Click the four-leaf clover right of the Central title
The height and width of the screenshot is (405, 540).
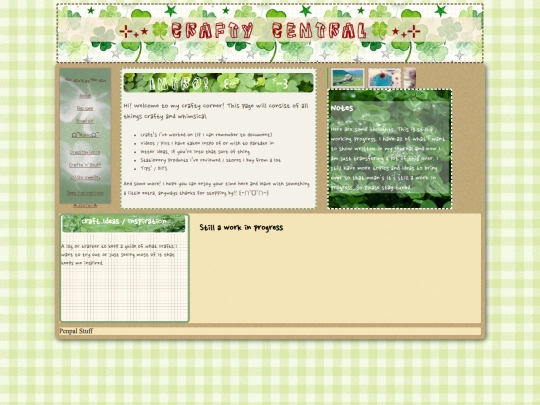pyautogui.click(x=380, y=31)
